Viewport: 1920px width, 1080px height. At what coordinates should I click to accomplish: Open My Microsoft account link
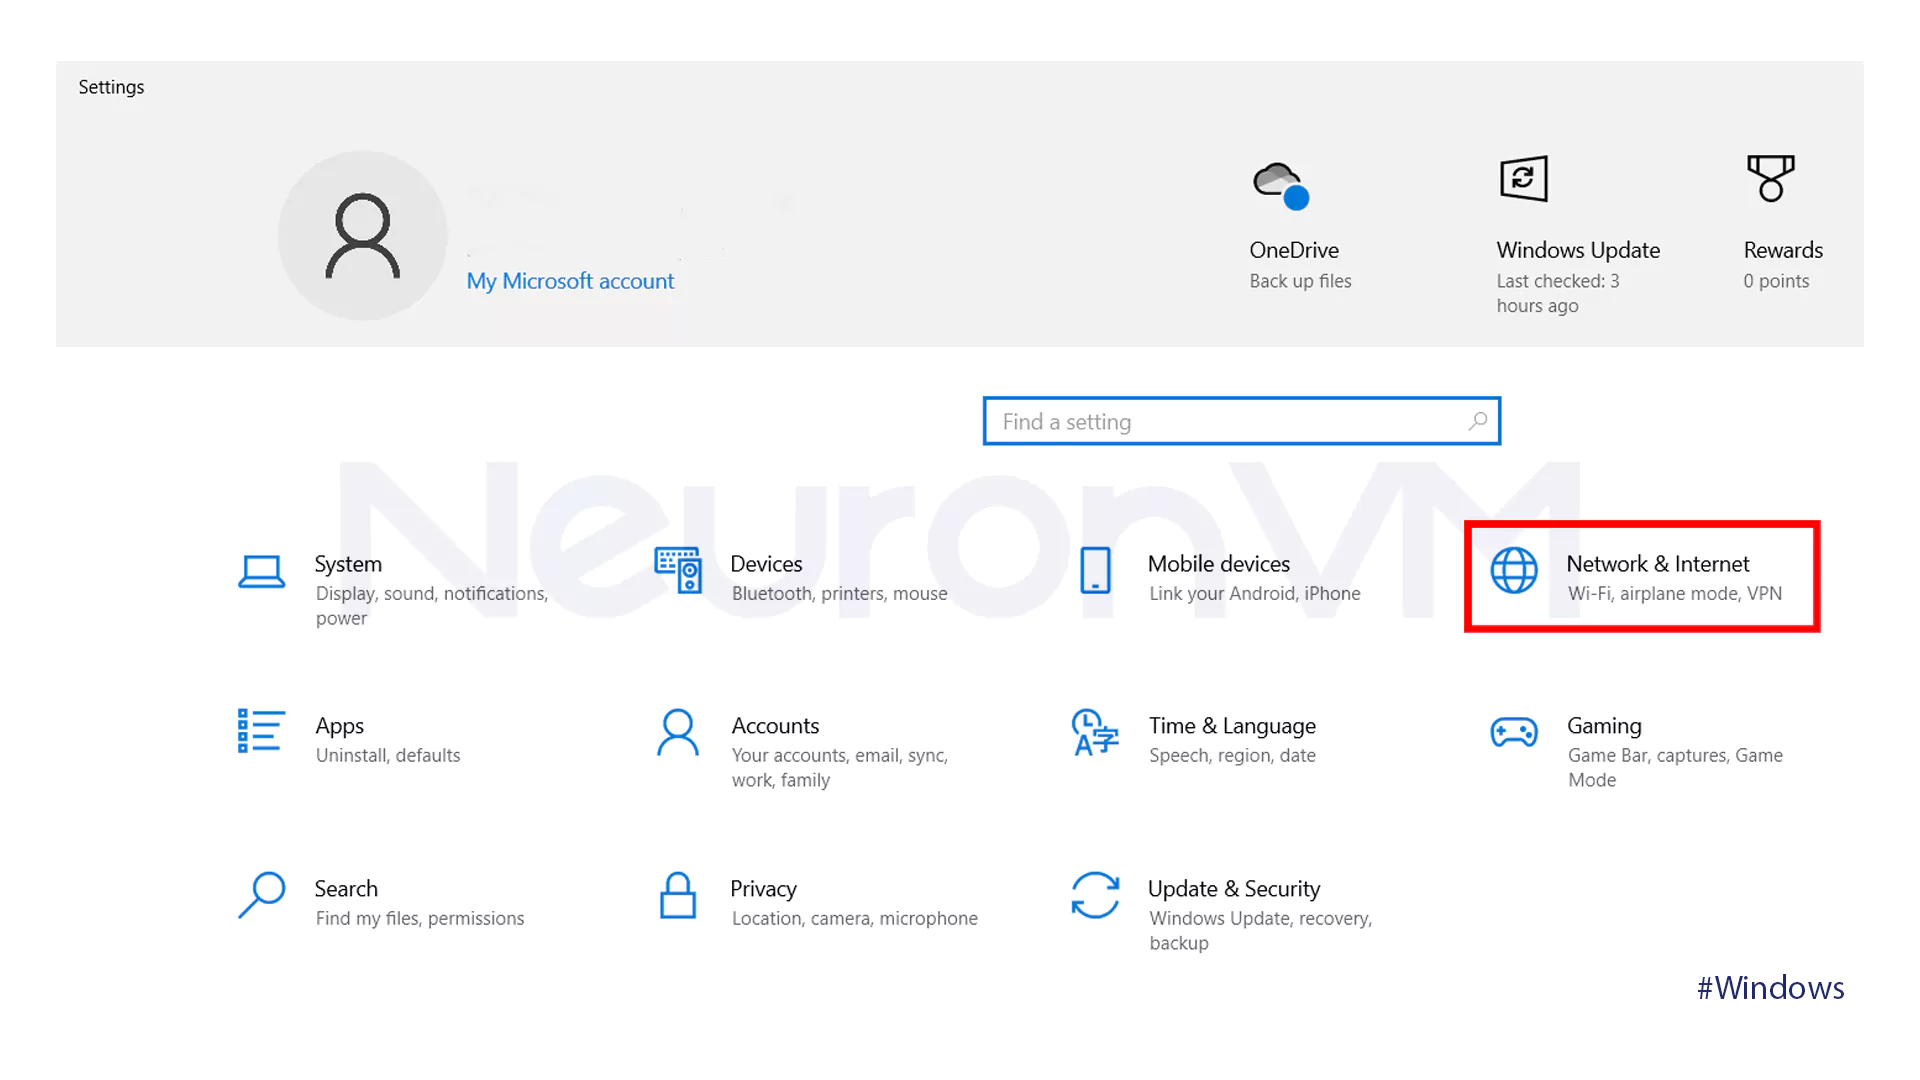[570, 281]
